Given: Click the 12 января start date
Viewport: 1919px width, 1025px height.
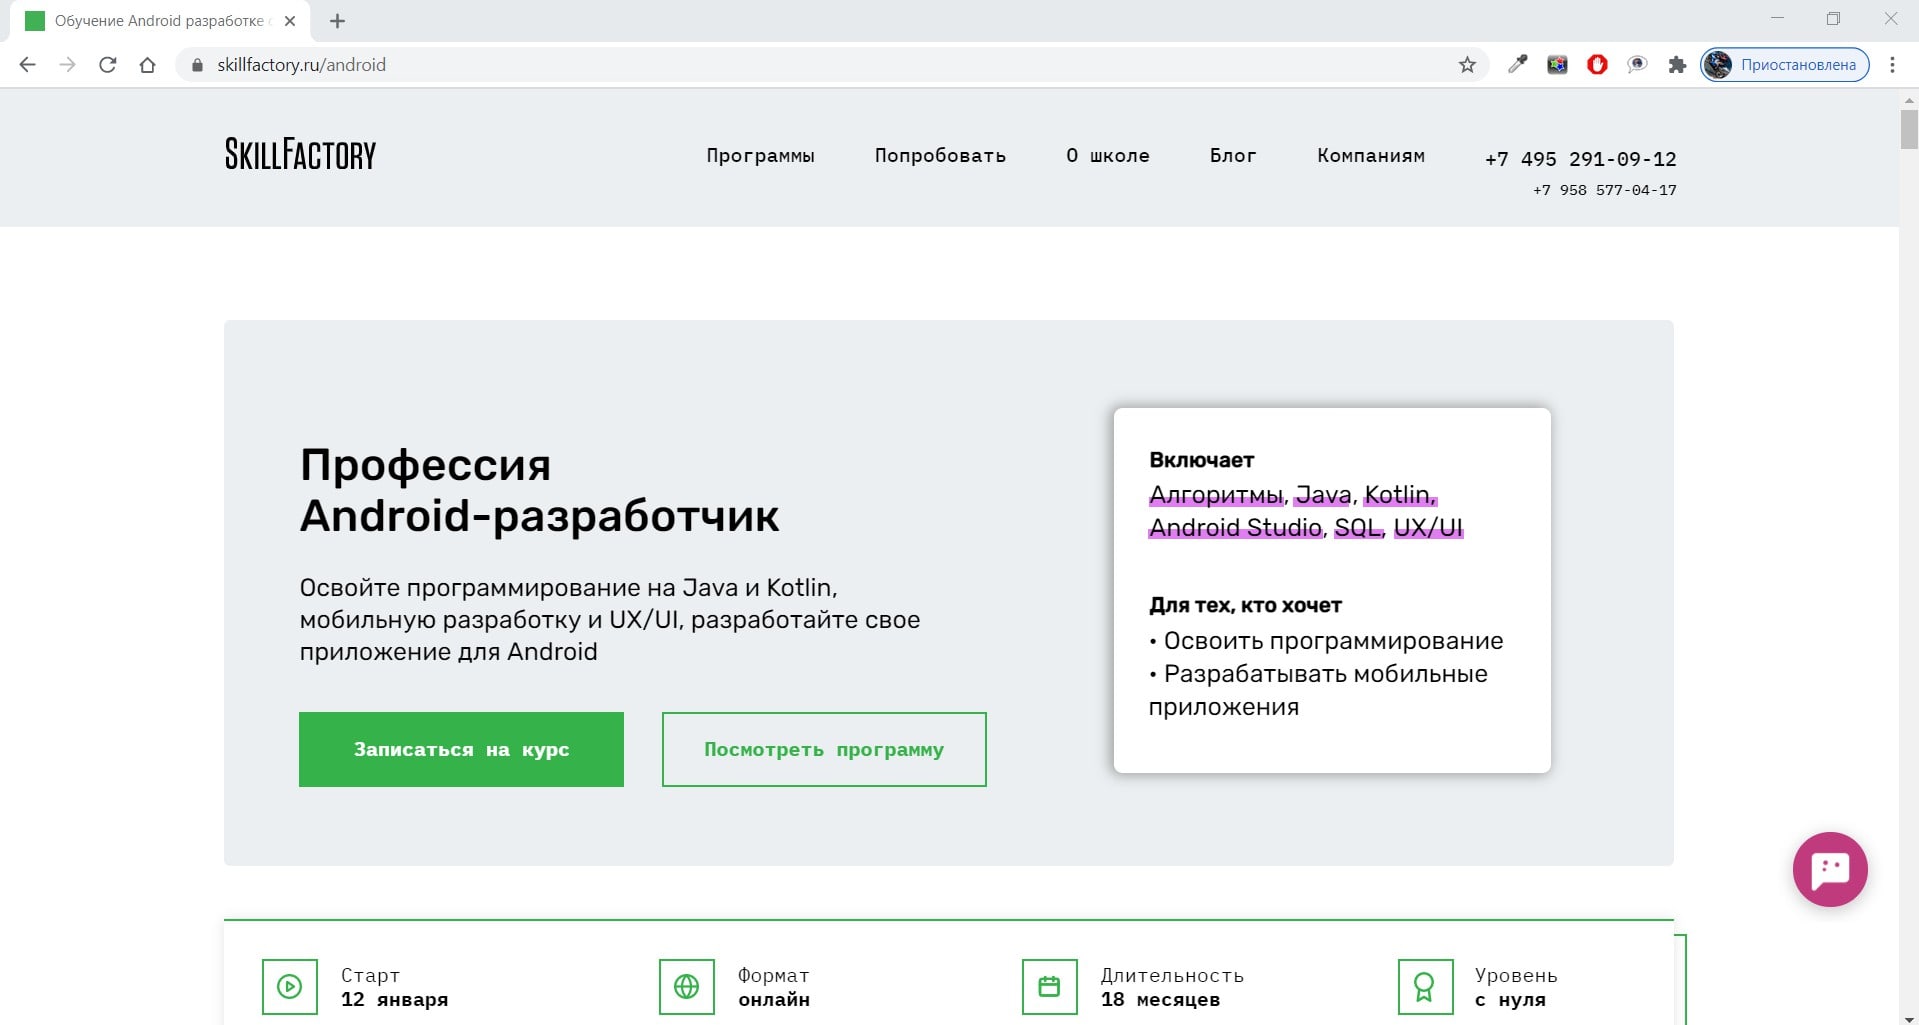Looking at the screenshot, I should click(394, 1000).
